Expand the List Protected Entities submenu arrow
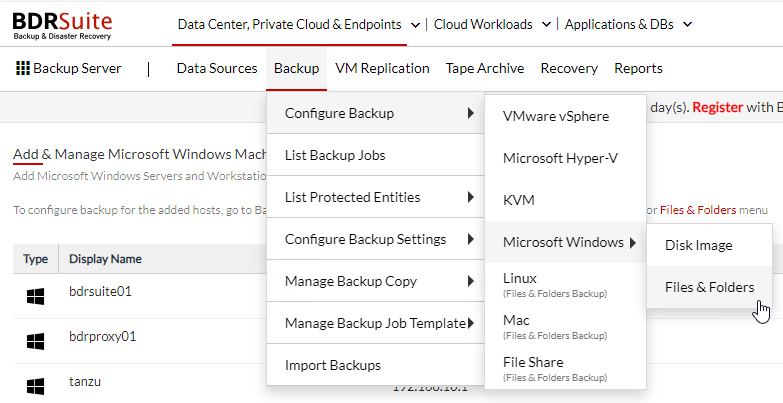Image resolution: width=783 pixels, height=403 pixels. pyautogui.click(x=470, y=197)
